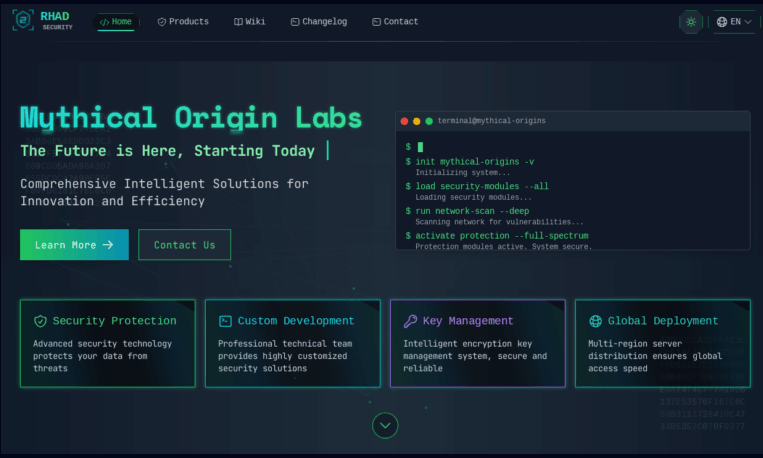The height and width of the screenshot is (458, 763).
Task: Navigate to the Changelog page
Action: (318, 22)
